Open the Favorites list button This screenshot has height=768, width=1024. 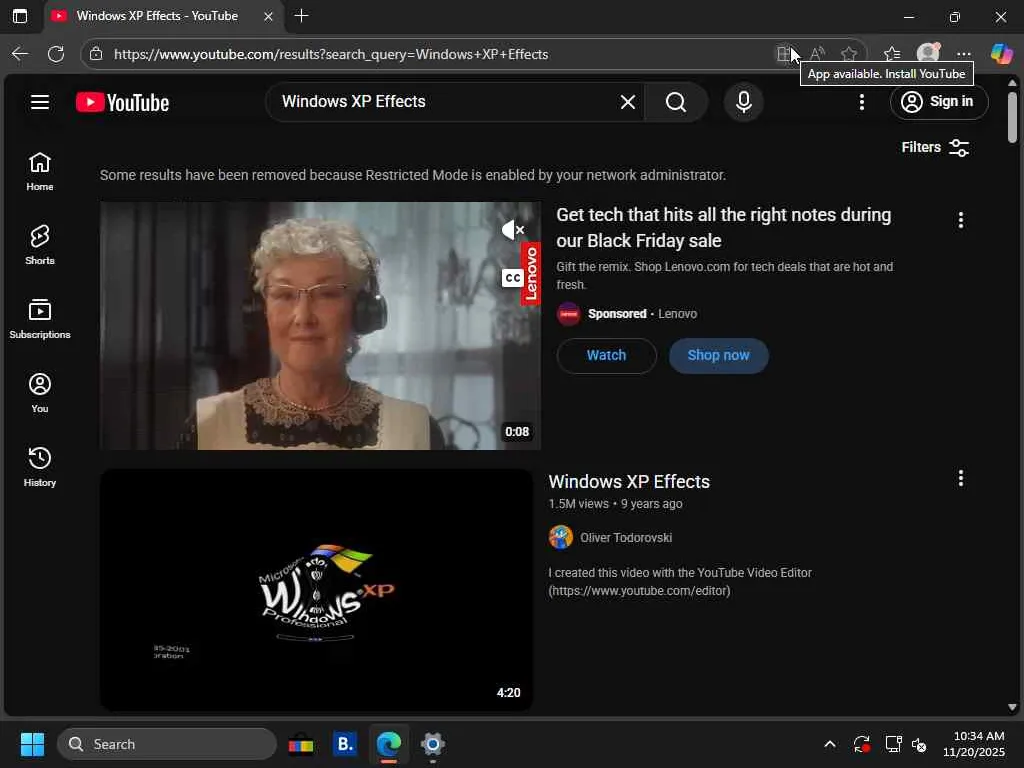pos(892,54)
